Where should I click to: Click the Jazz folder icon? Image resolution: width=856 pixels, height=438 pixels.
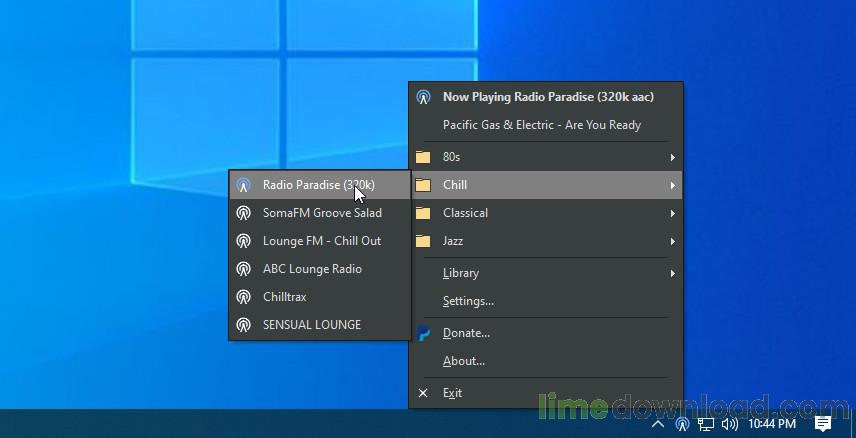coord(423,241)
